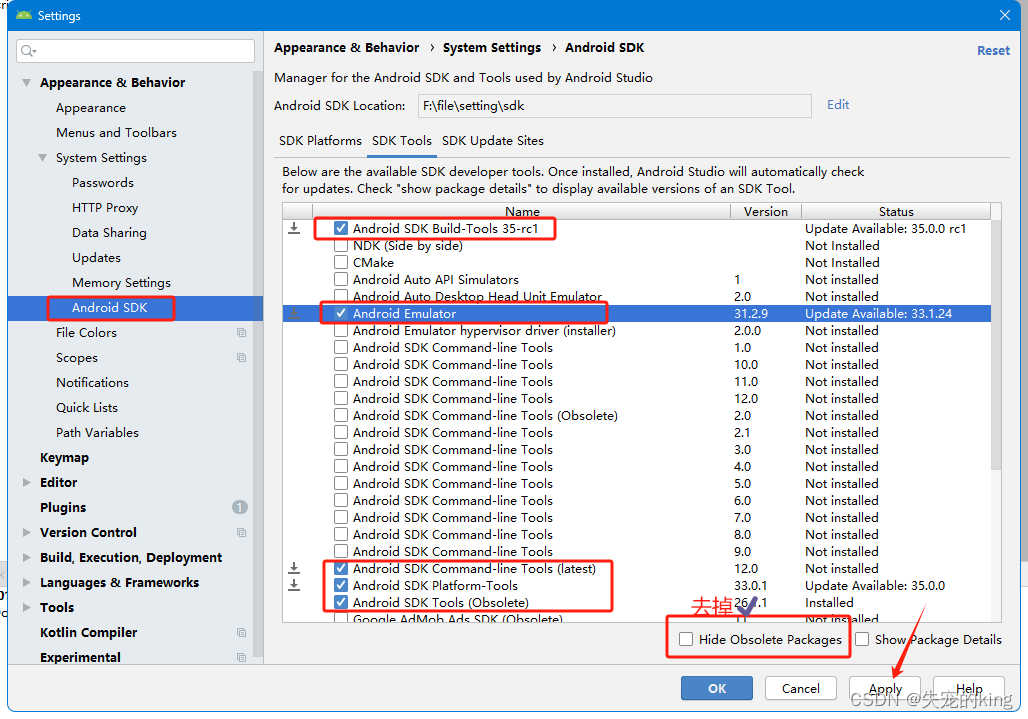
Task: Click the download icon next to Android SDK Platform-Tools
Action: pyautogui.click(x=294, y=585)
